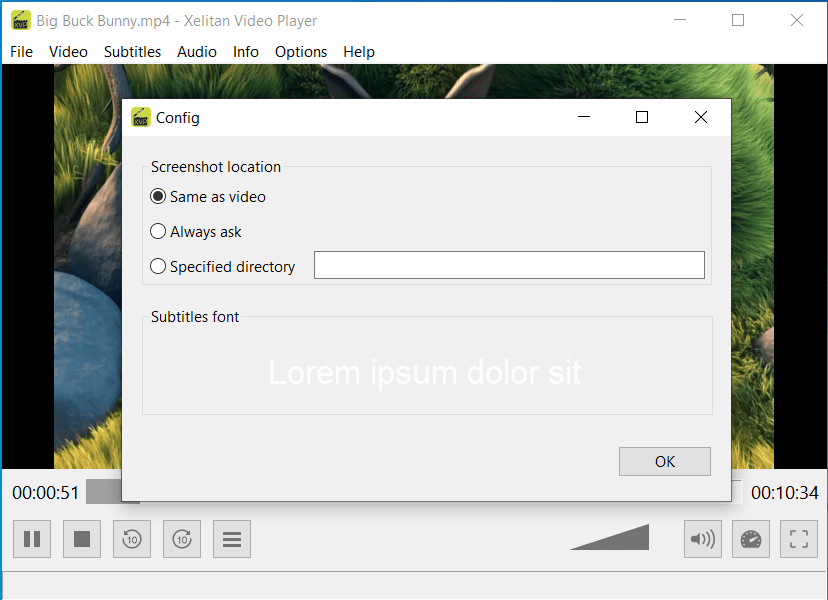Click the Xelitan Video Player title icon
This screenshot has width=828, height=600.
click(21, 21)
